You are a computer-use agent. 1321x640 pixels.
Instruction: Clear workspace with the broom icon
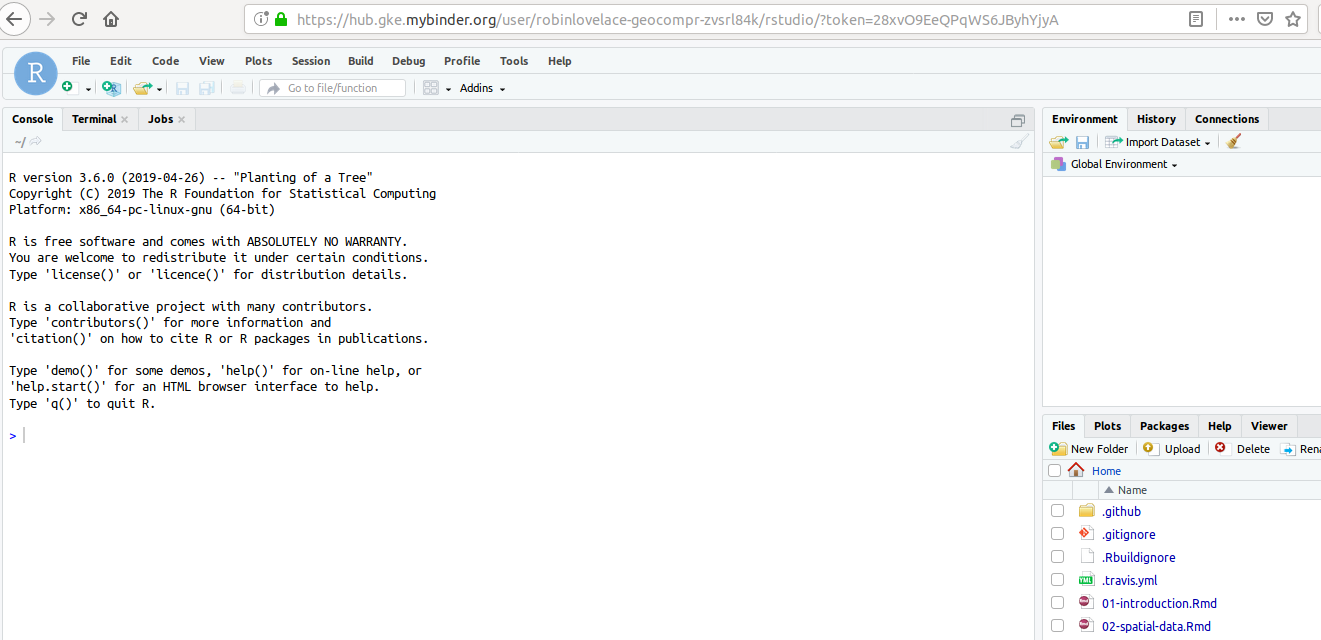(x=1233, y=141)
